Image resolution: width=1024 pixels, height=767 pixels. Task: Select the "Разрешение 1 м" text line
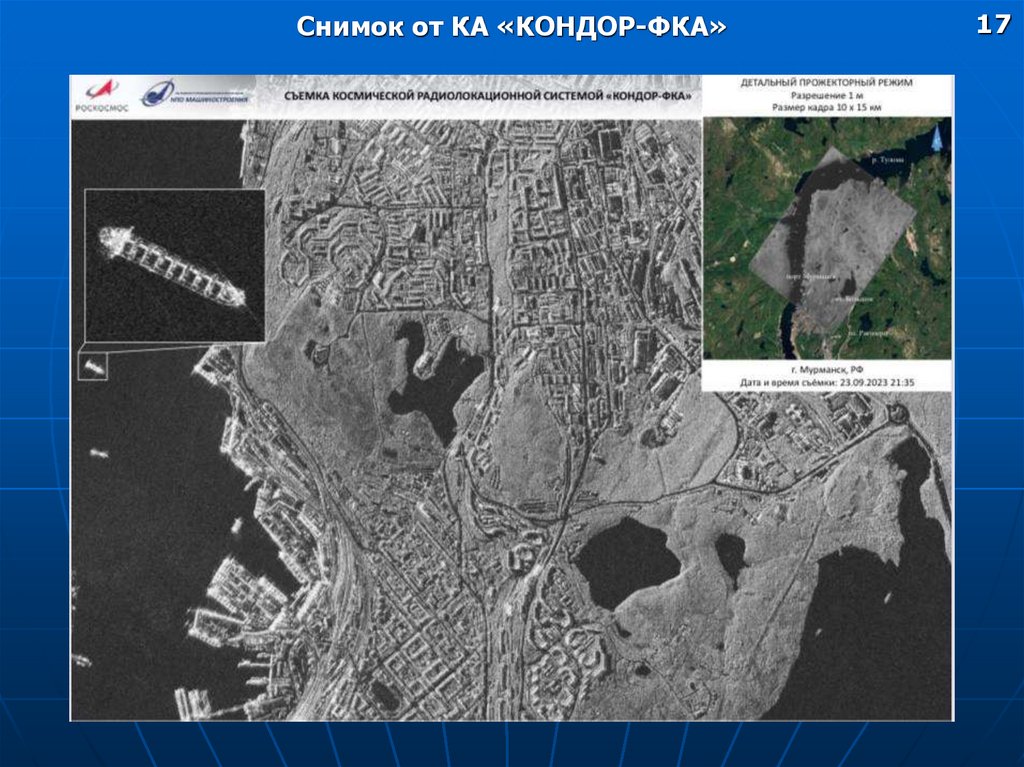pos(827,96)
